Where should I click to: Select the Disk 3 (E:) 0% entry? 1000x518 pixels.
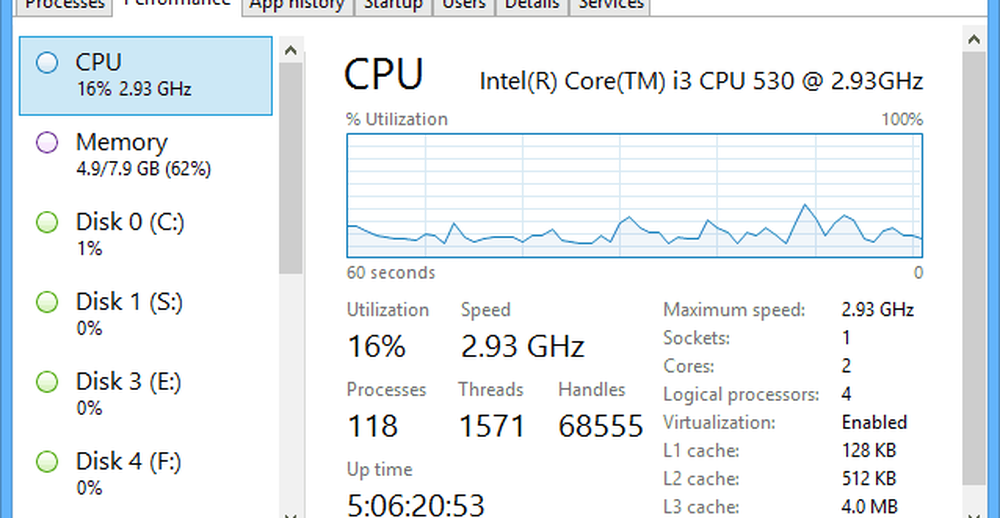[x=146, y=394]
